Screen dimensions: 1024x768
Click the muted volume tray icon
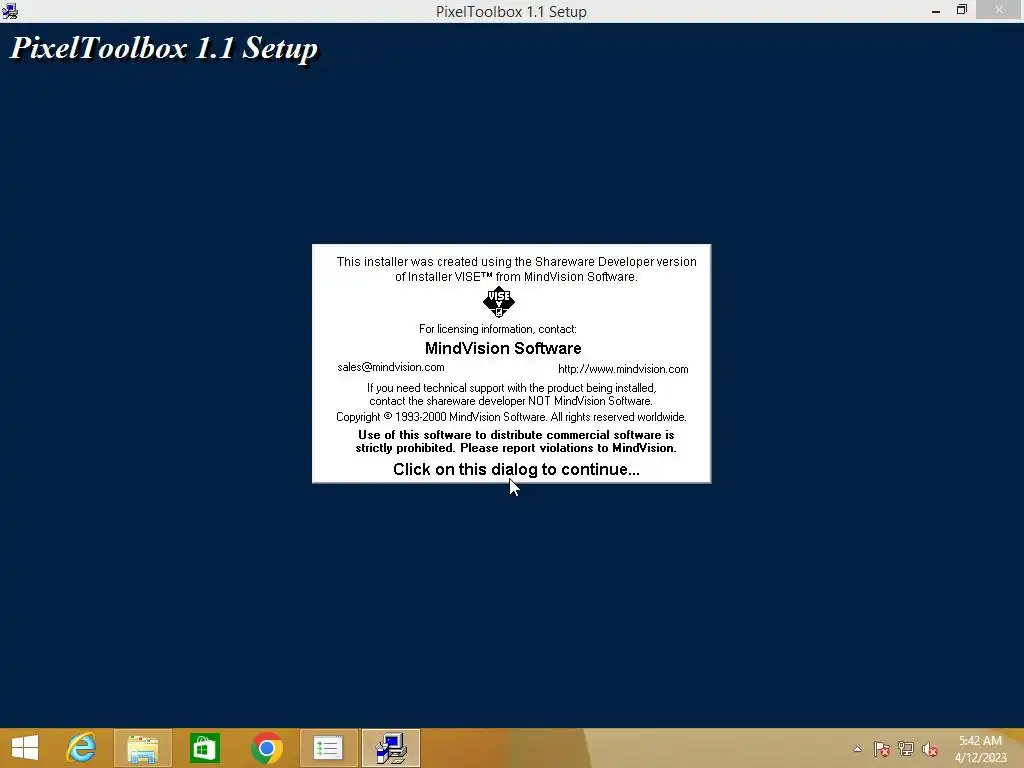929,749
